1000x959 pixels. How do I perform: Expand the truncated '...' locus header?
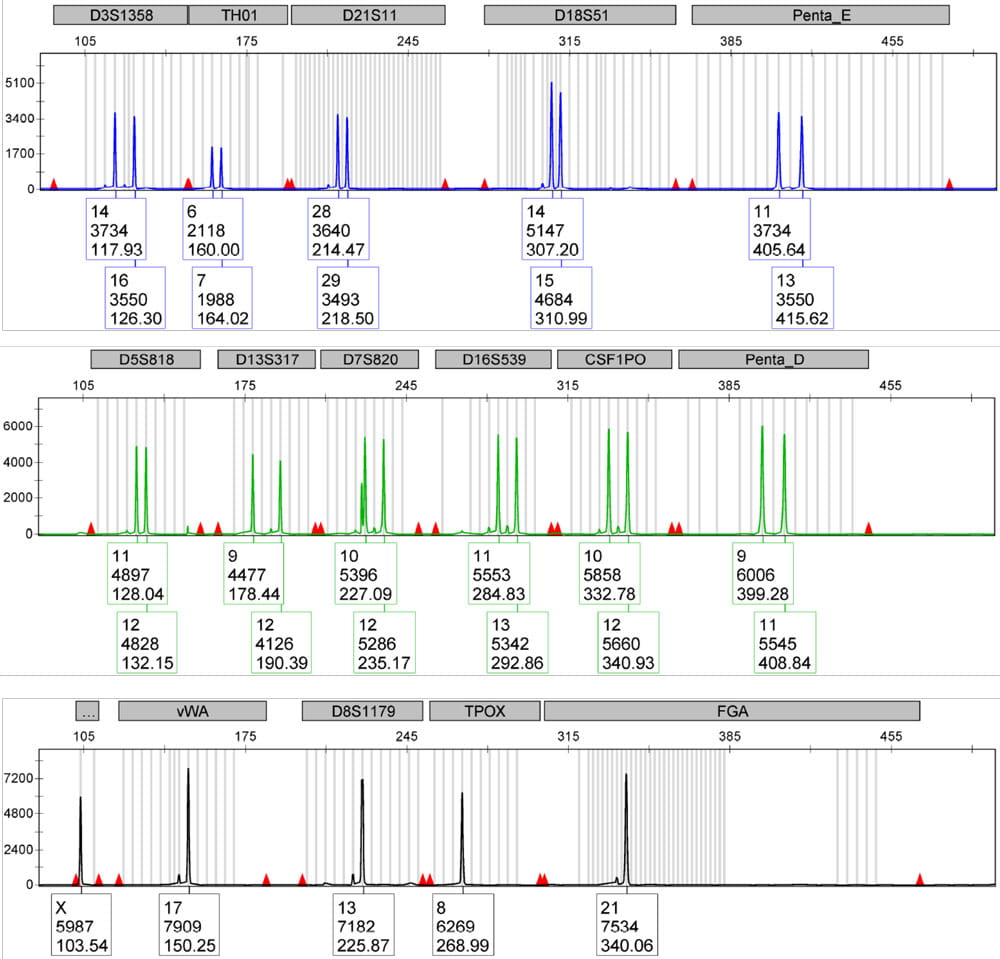point(89,711)
